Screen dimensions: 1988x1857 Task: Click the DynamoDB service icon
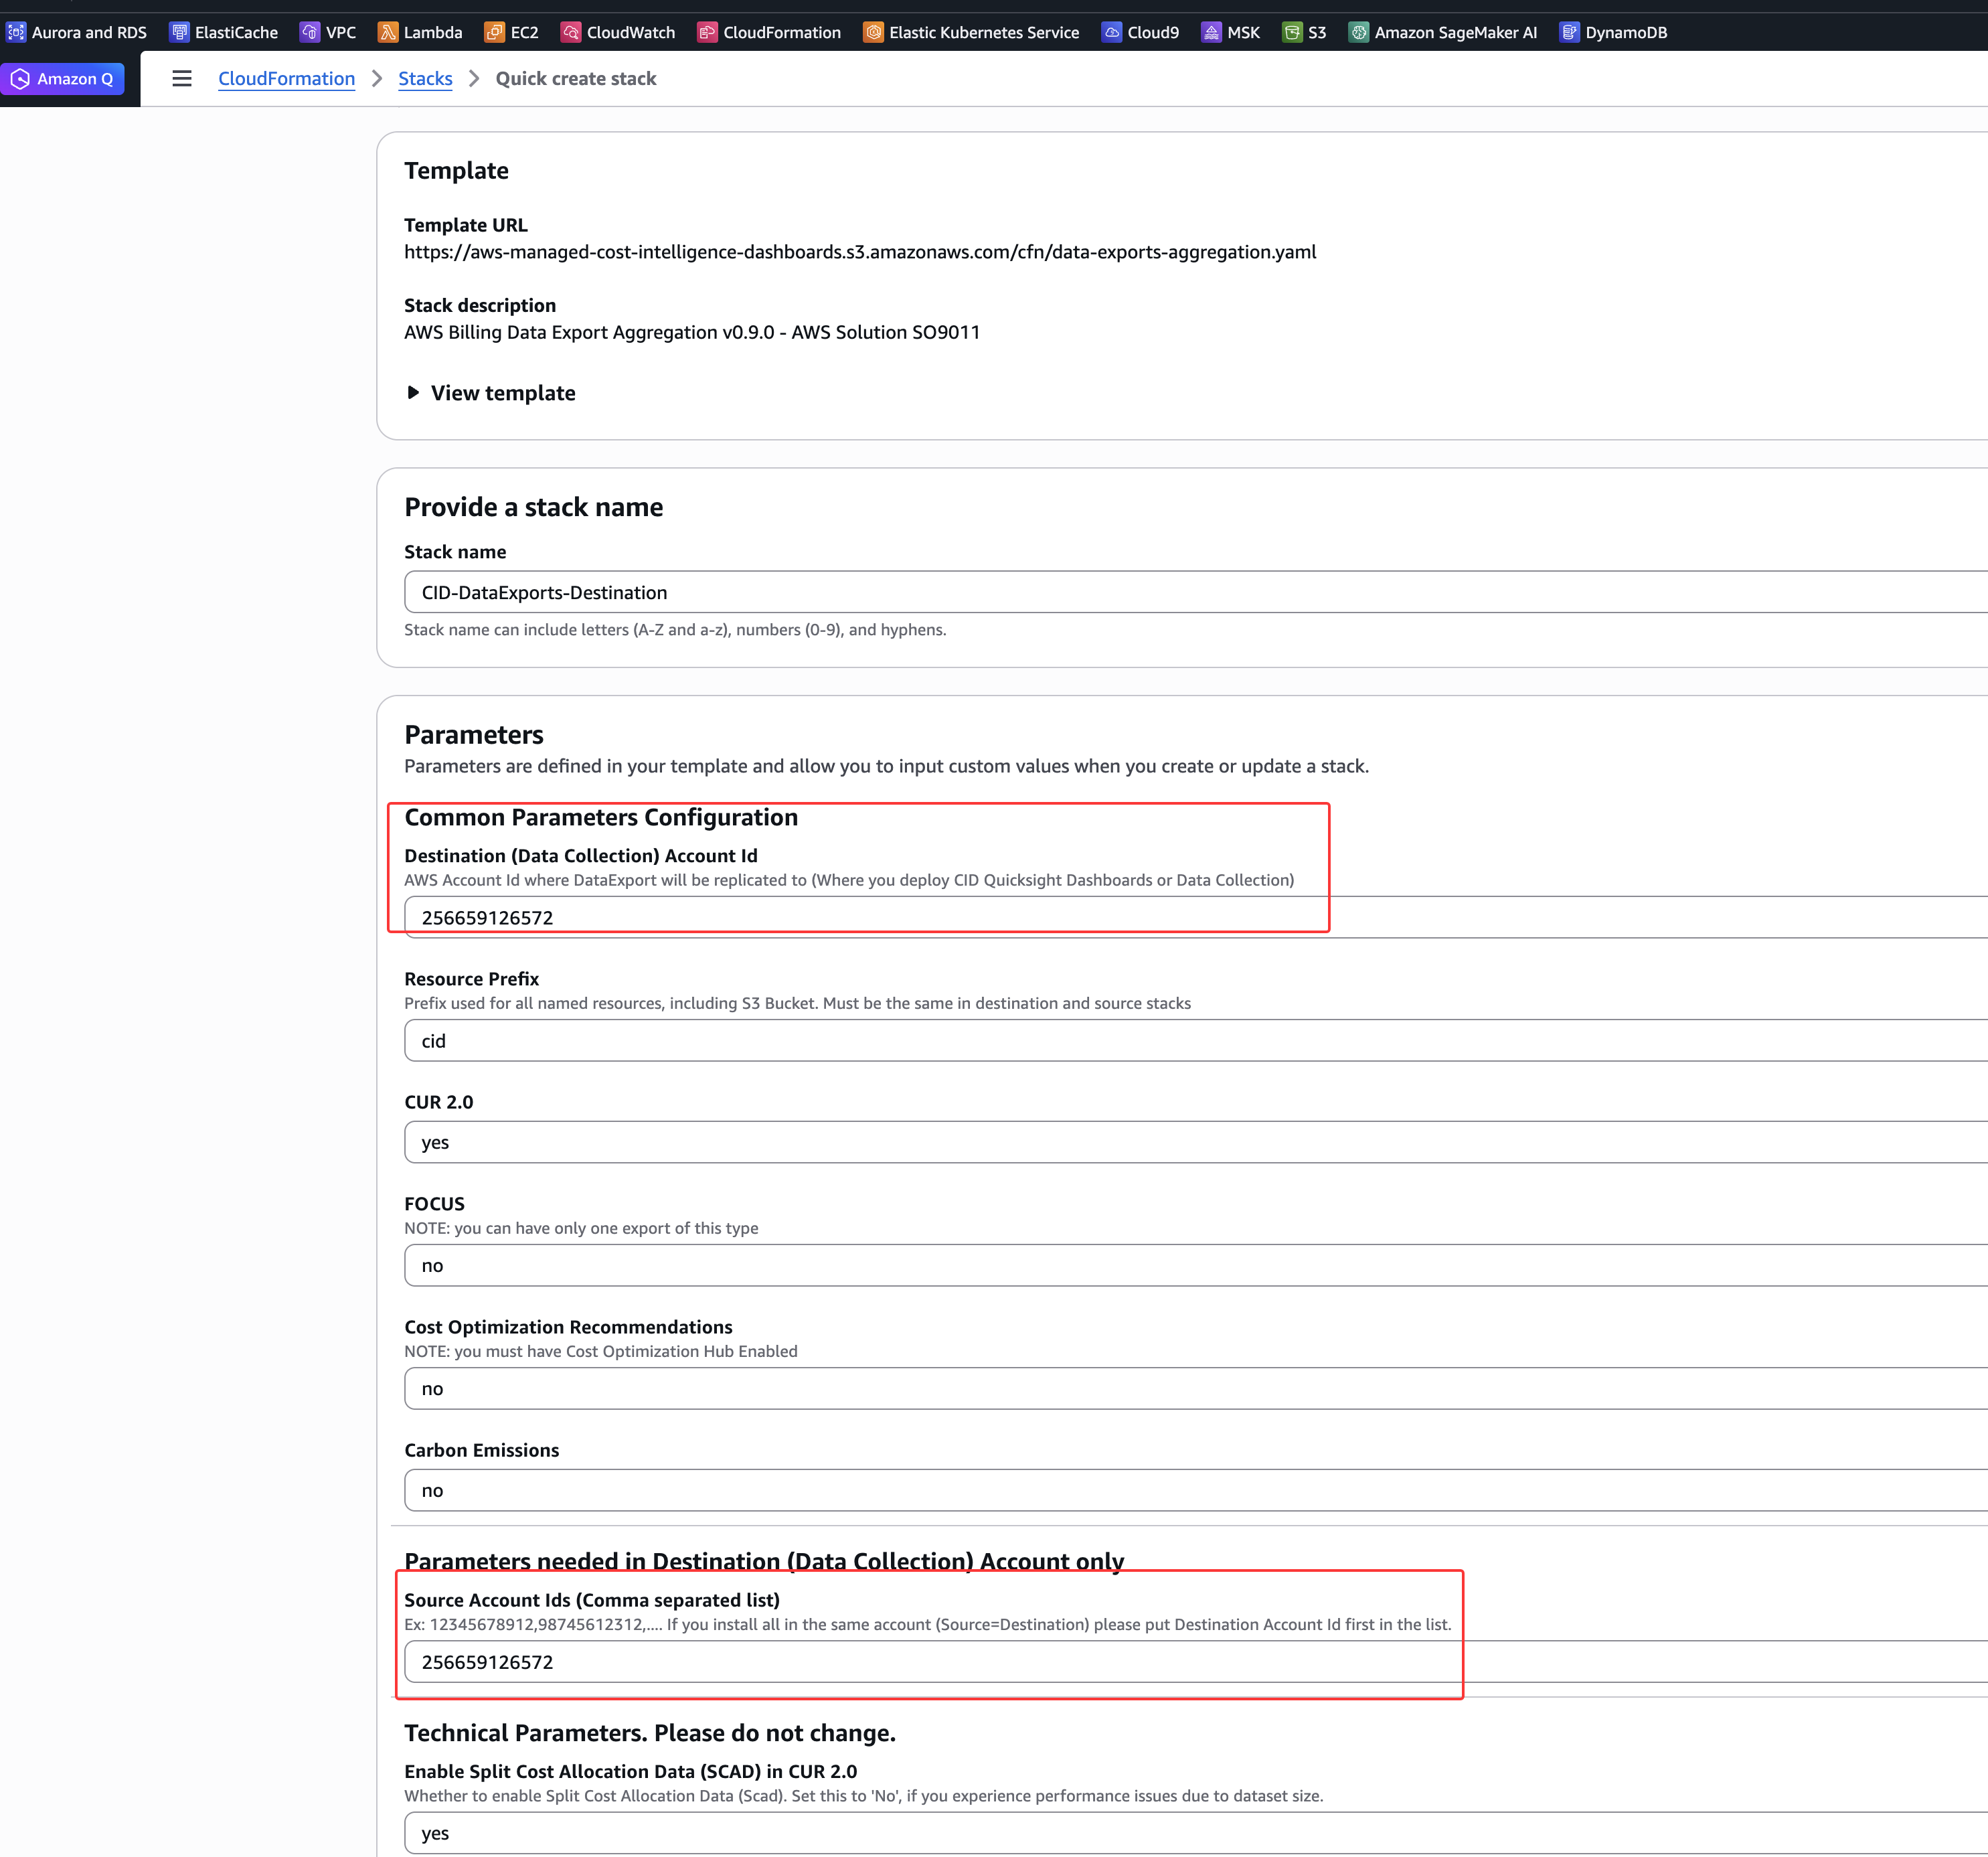point(1569,32)
